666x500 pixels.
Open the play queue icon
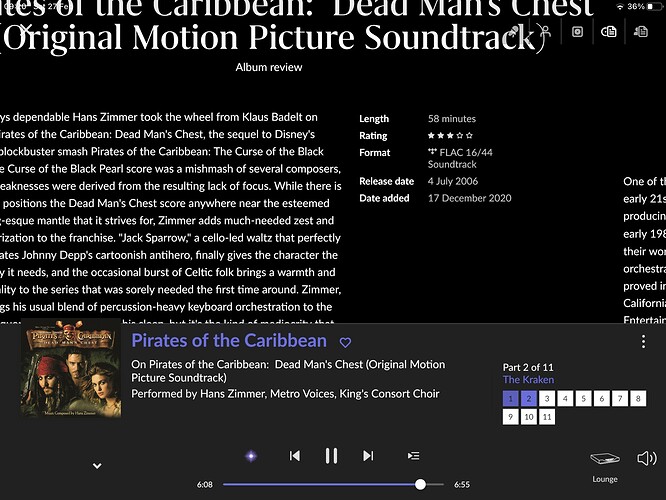[413, 456]
